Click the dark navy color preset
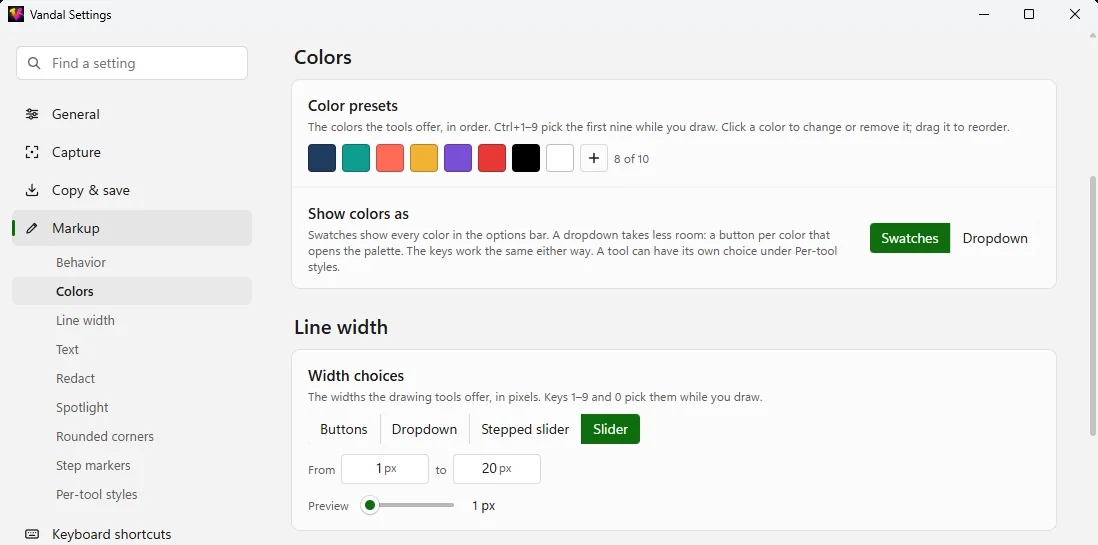 [x=322, y=158]
